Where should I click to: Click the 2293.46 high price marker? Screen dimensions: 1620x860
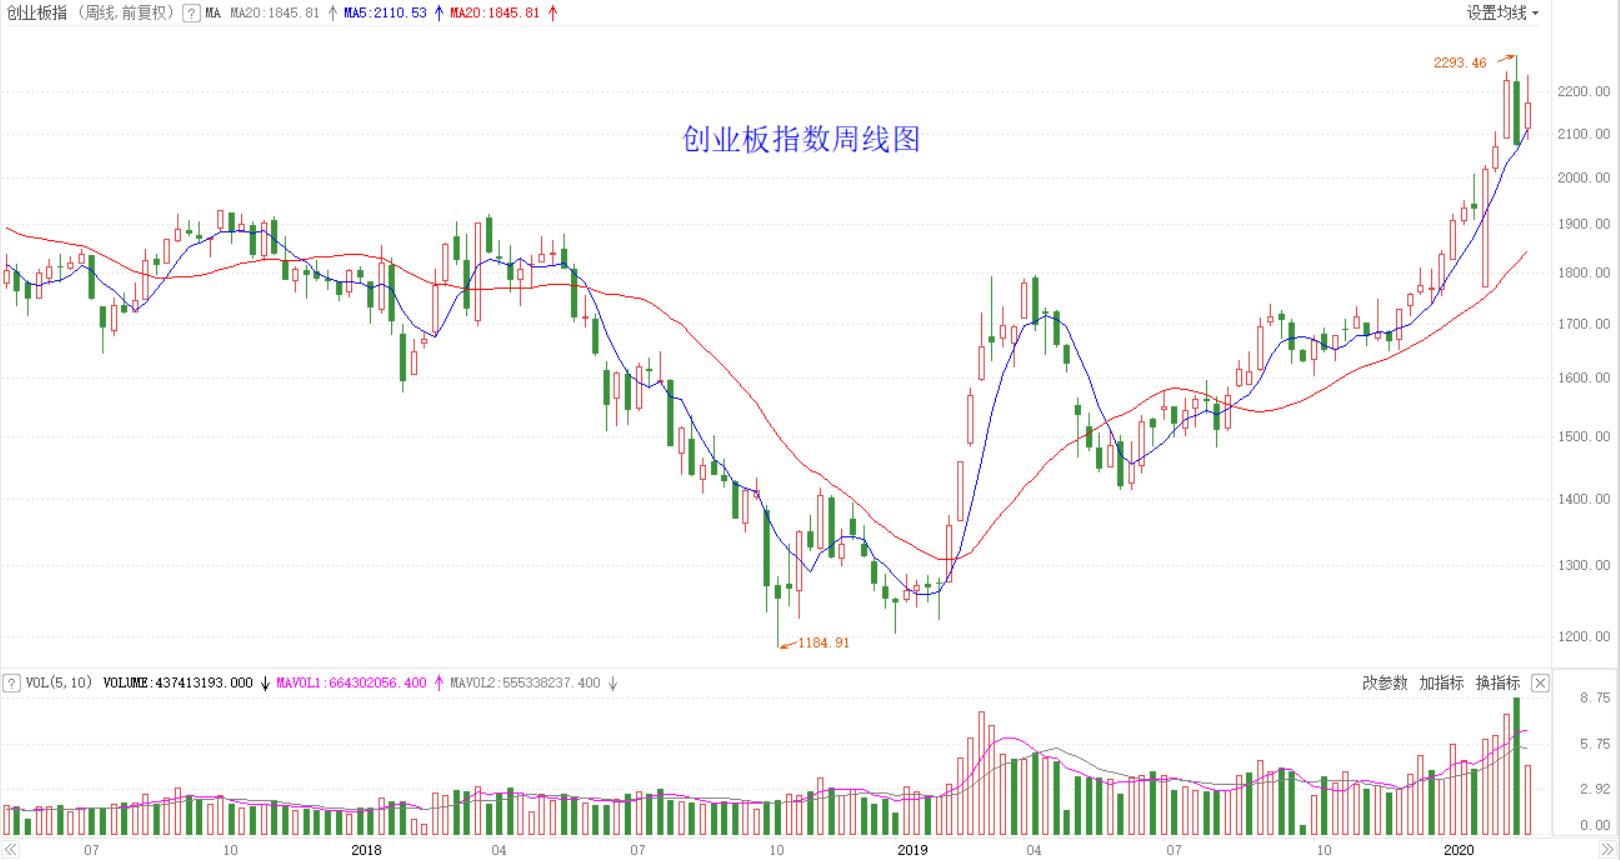(1460, 63)
